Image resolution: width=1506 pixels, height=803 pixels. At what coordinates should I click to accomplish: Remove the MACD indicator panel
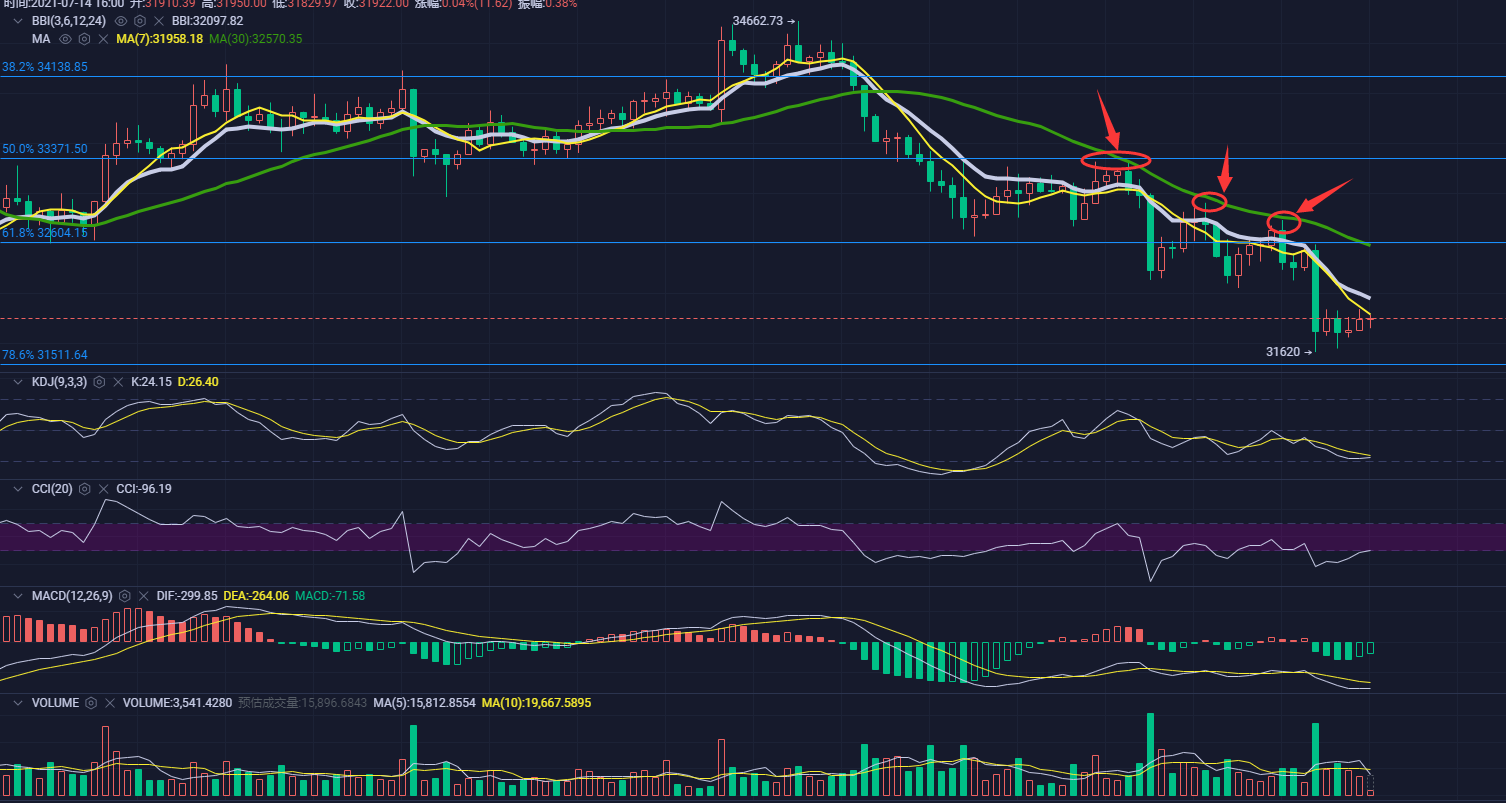(143, 596)
